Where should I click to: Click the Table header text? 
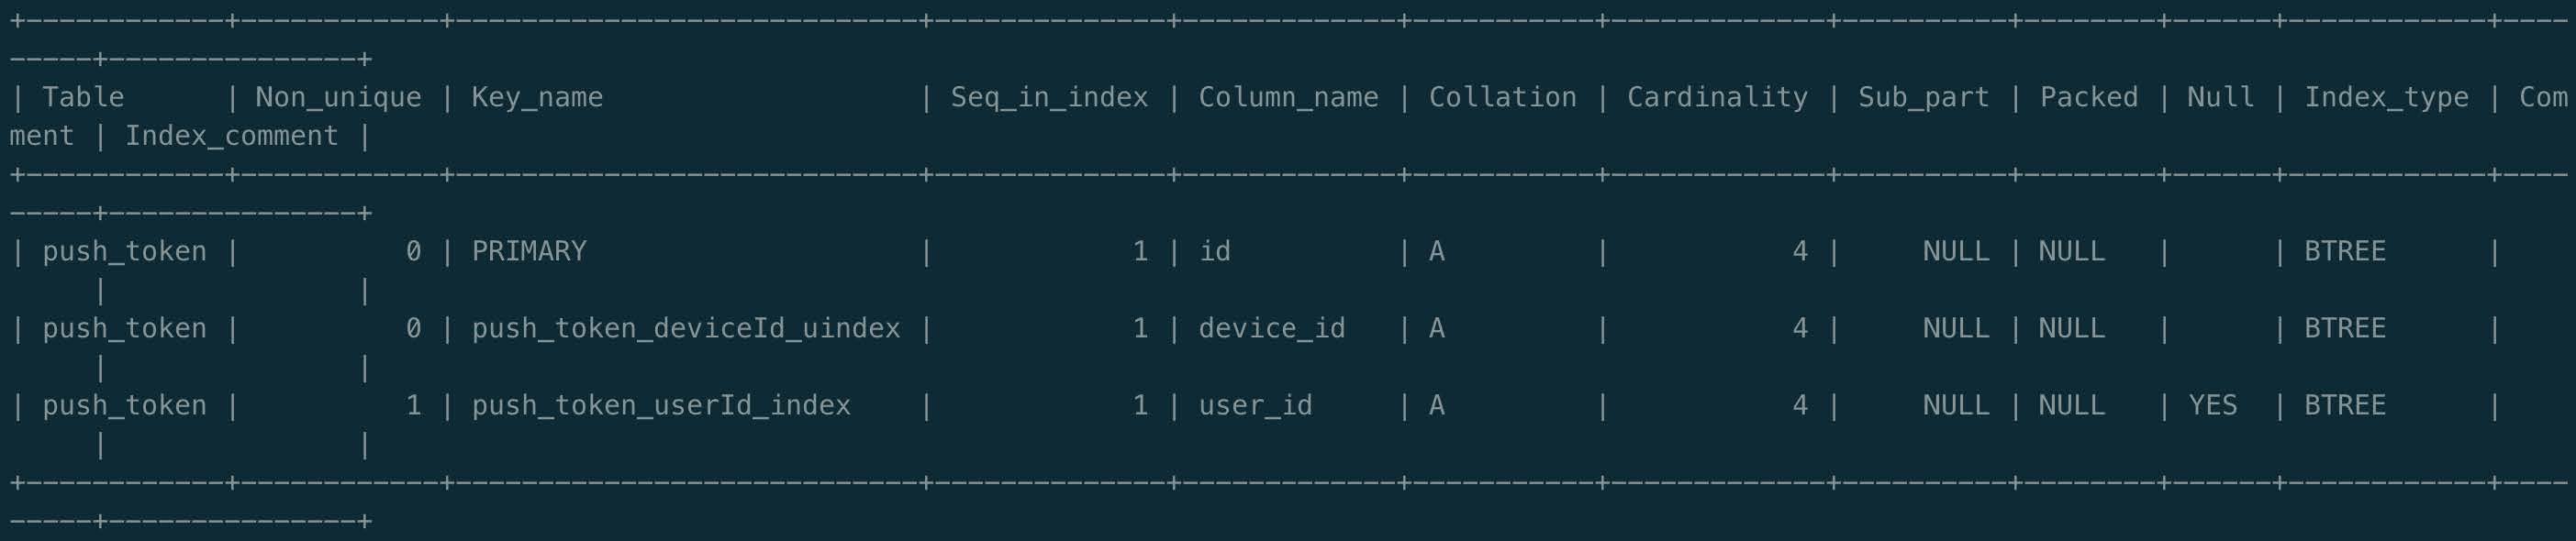(83, 97)
